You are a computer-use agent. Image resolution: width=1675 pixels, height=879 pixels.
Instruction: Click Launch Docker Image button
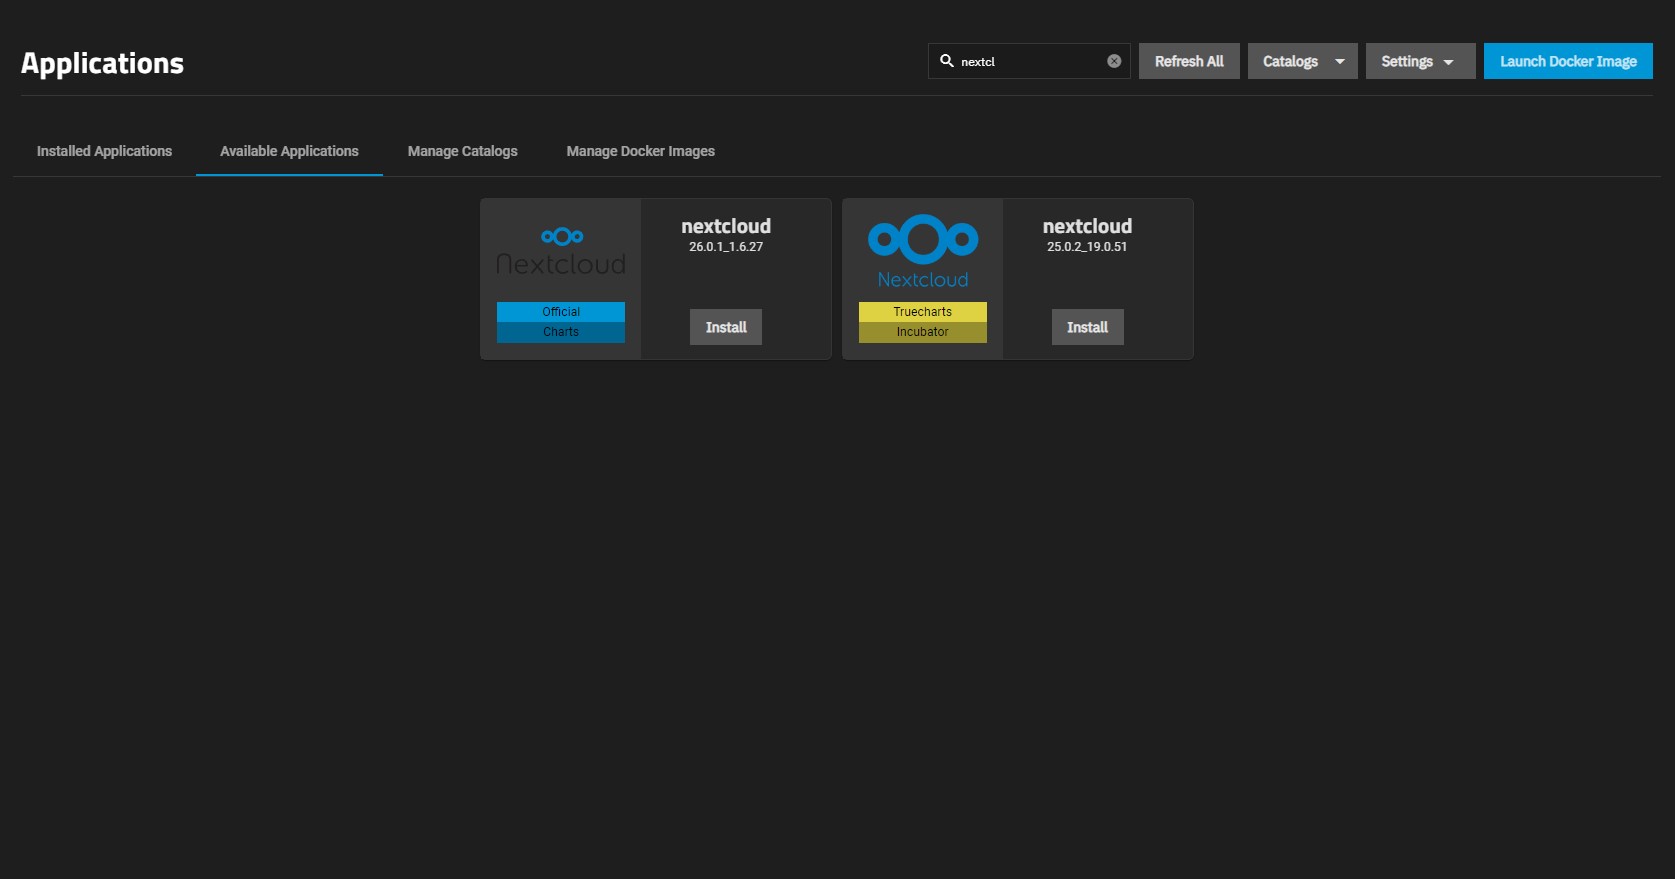click(x=1568, y=61)
